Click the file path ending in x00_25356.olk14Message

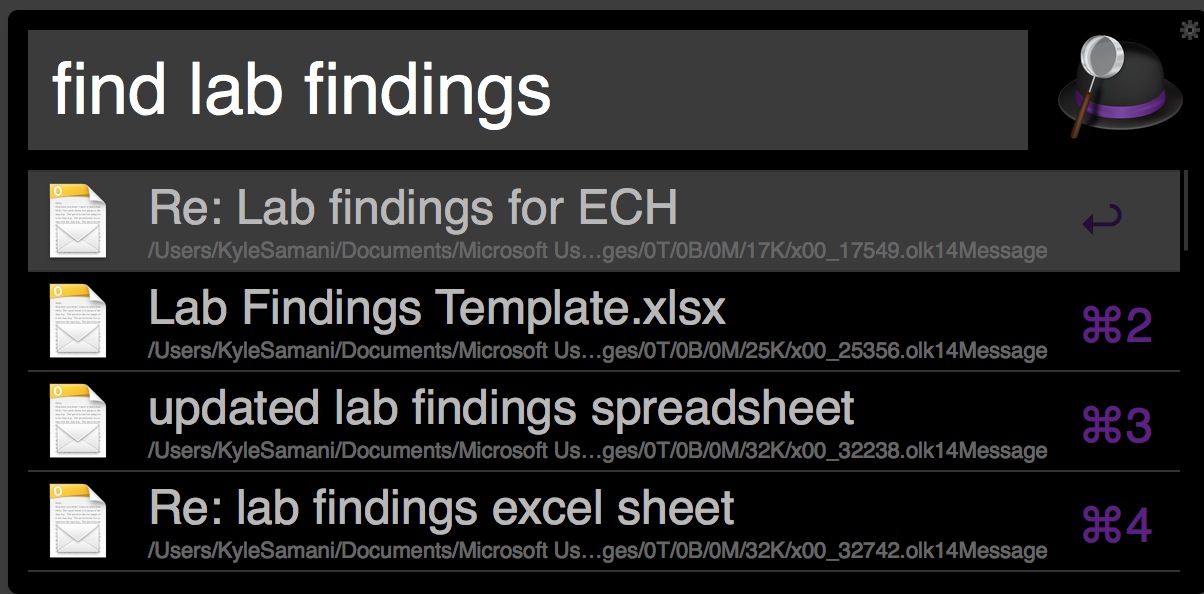(597, 351)
